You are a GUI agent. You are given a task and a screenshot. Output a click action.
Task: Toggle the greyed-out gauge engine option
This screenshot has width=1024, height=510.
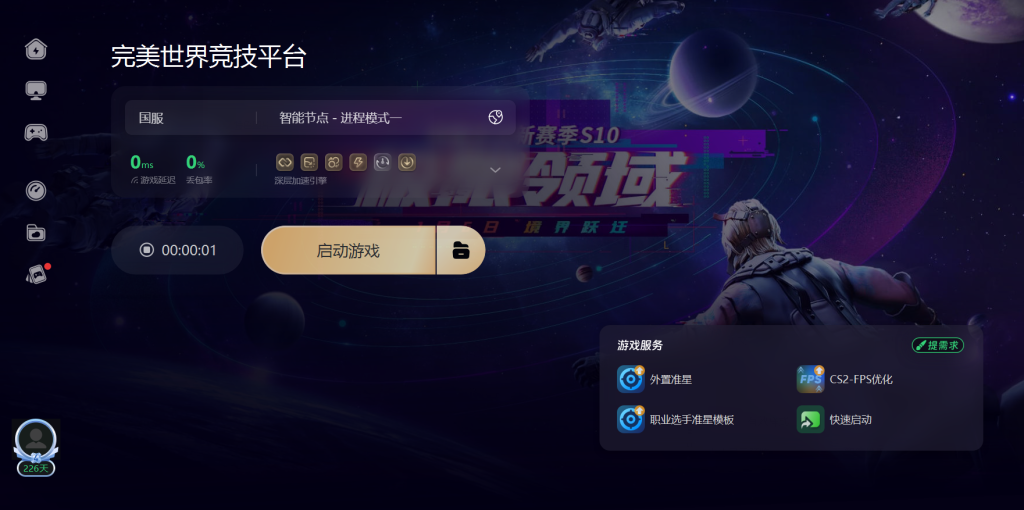[x=382, y=162]
